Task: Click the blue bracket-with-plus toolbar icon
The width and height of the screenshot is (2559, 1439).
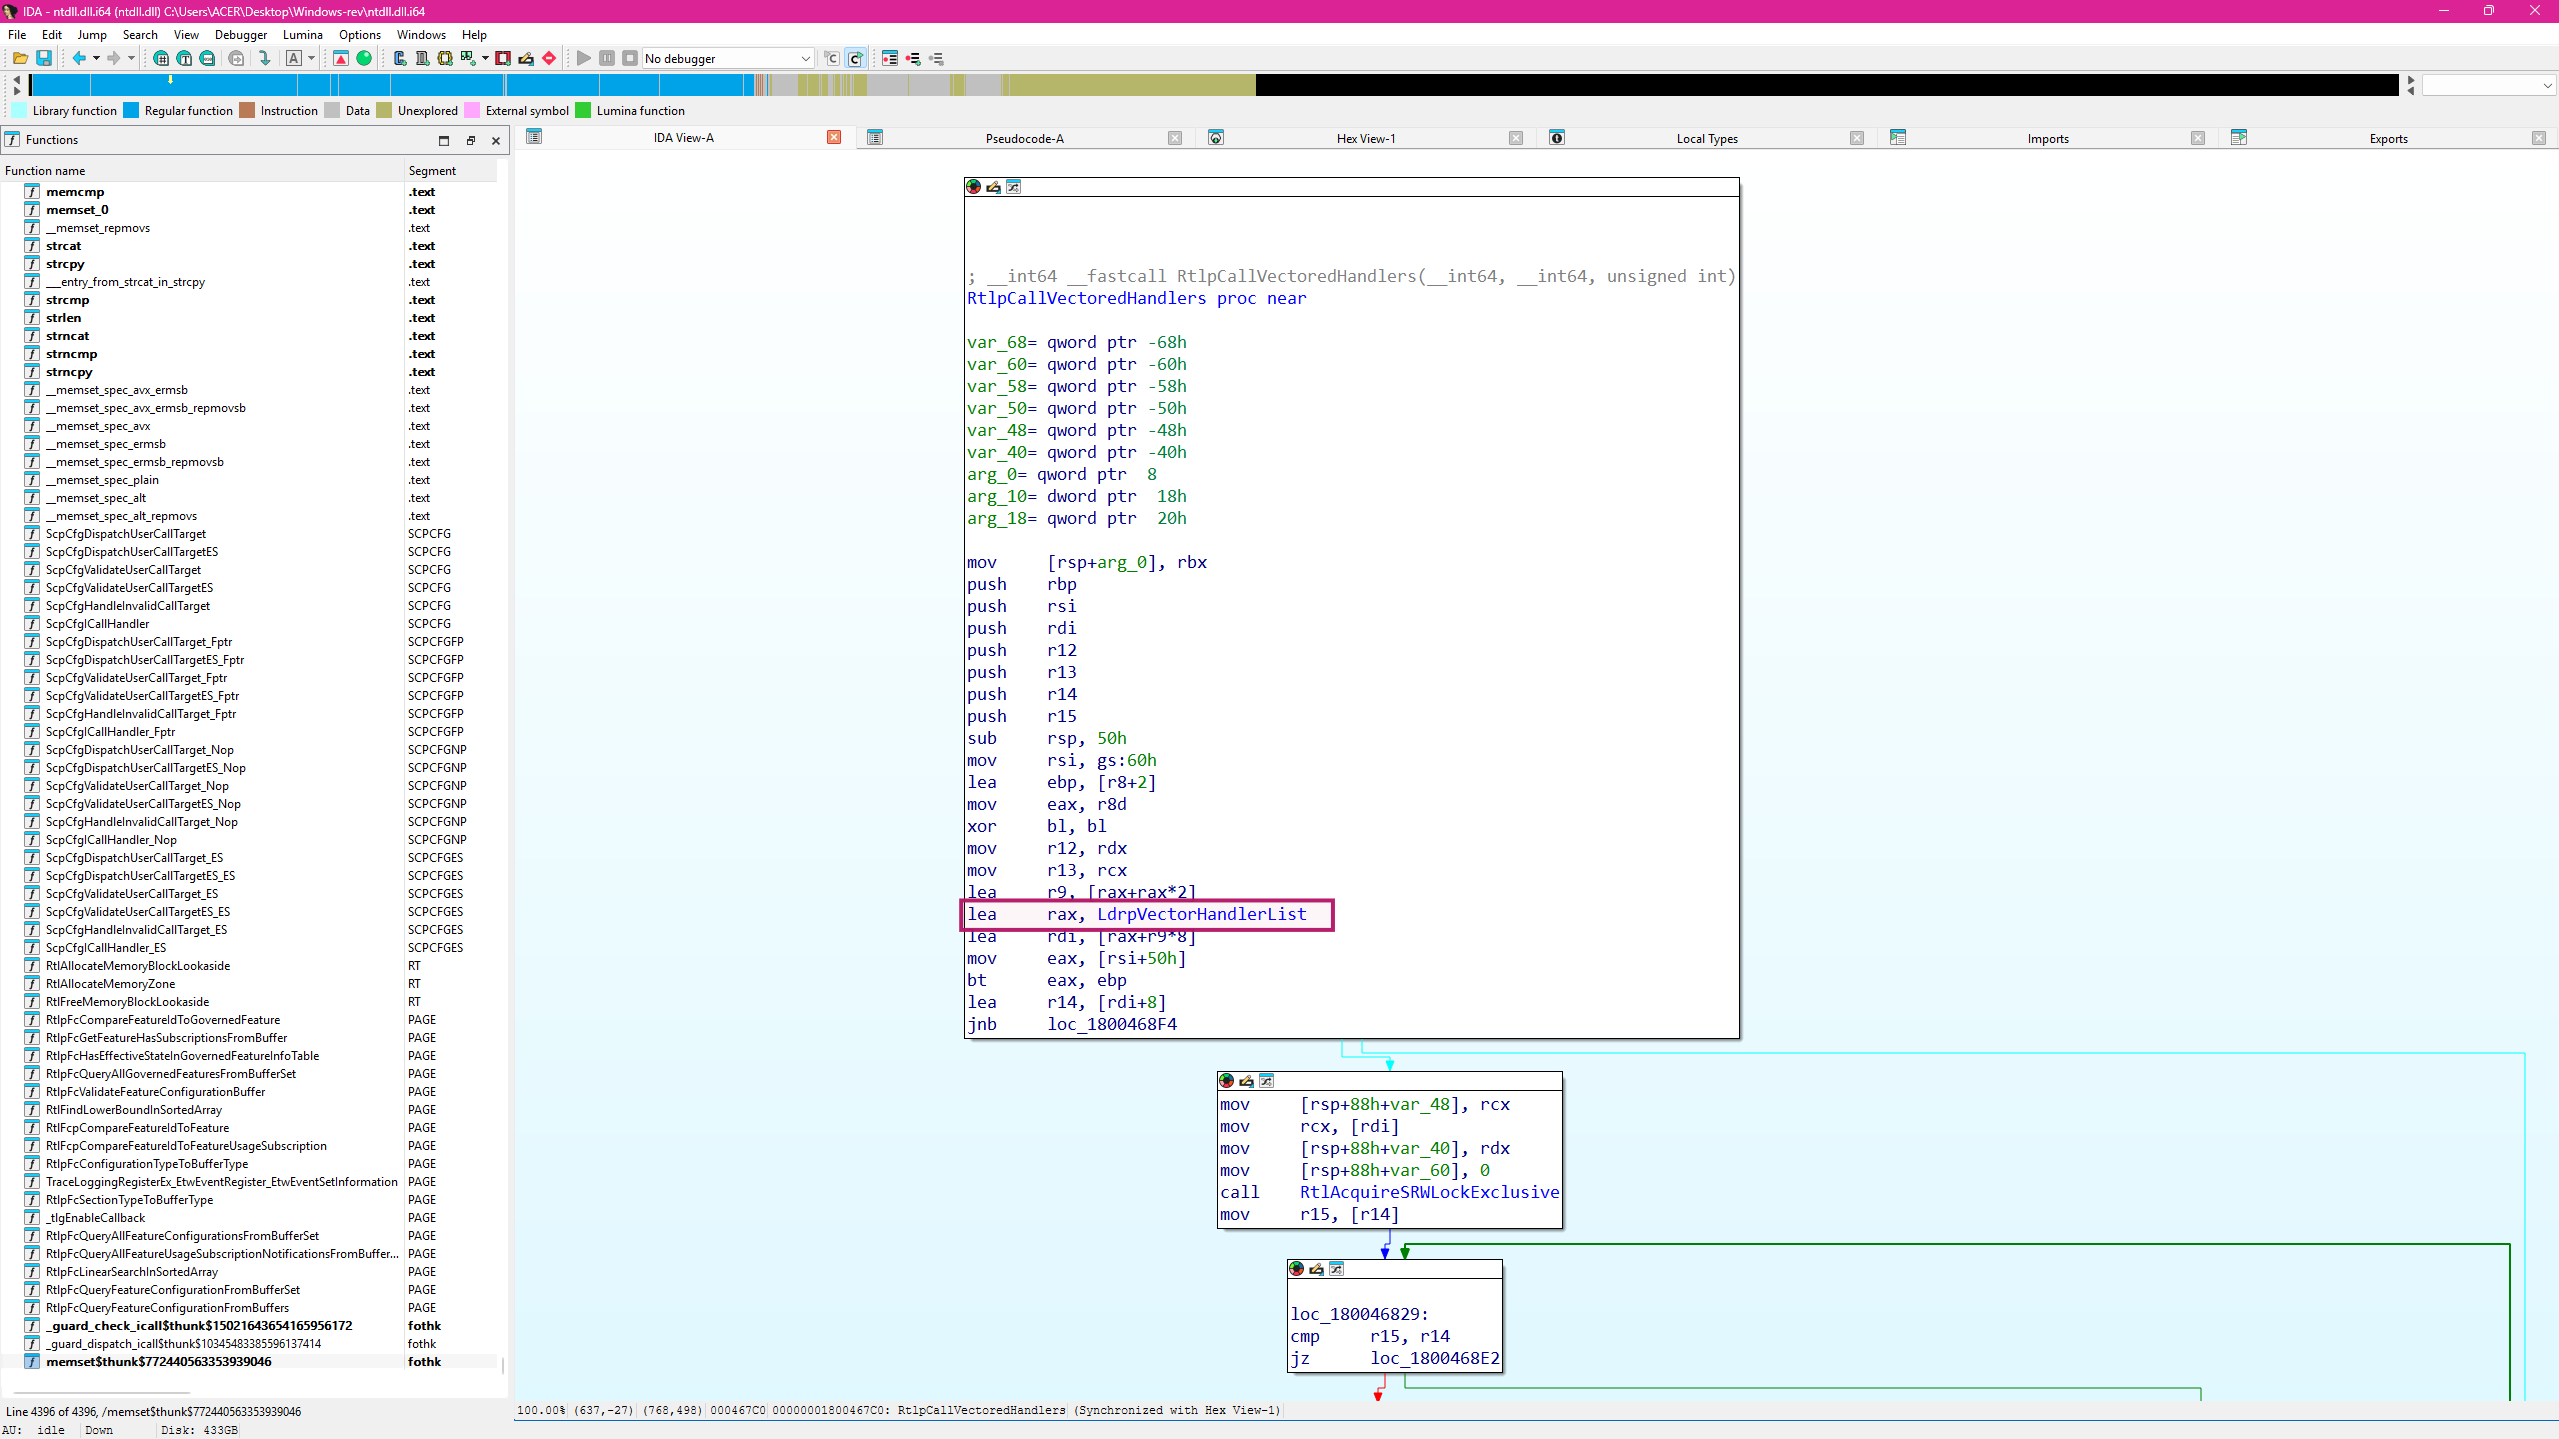Action: (399, 58)
